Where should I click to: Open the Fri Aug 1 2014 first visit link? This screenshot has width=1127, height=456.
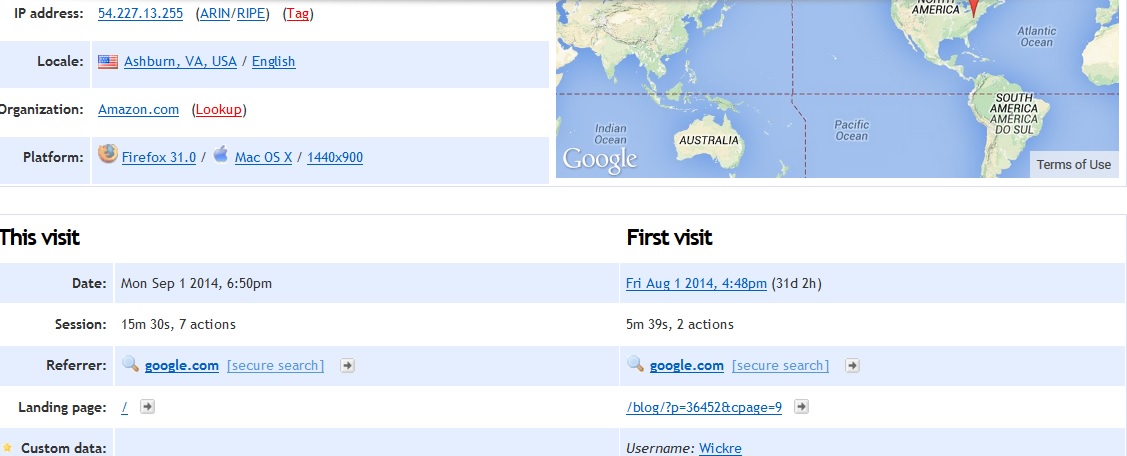click(696, 283)
